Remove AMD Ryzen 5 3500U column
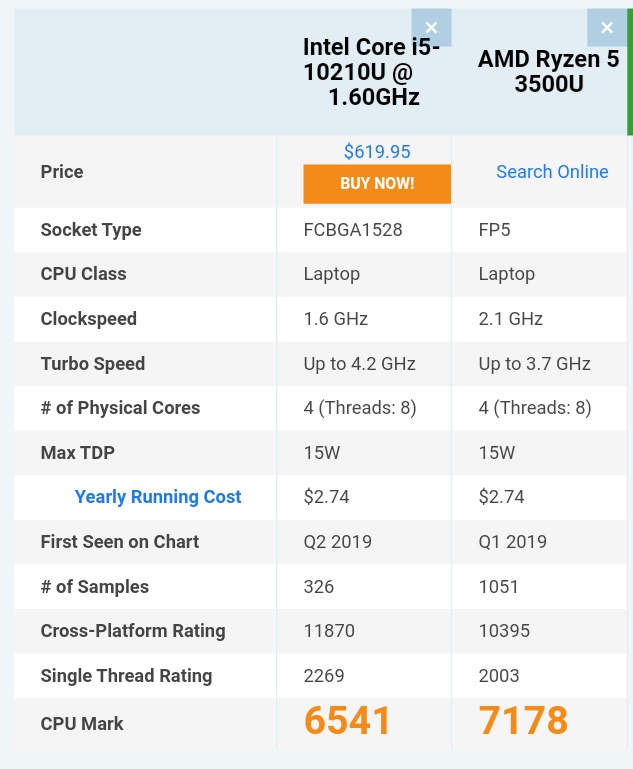This screenshot has height=769, width=633. click(607, 27)
